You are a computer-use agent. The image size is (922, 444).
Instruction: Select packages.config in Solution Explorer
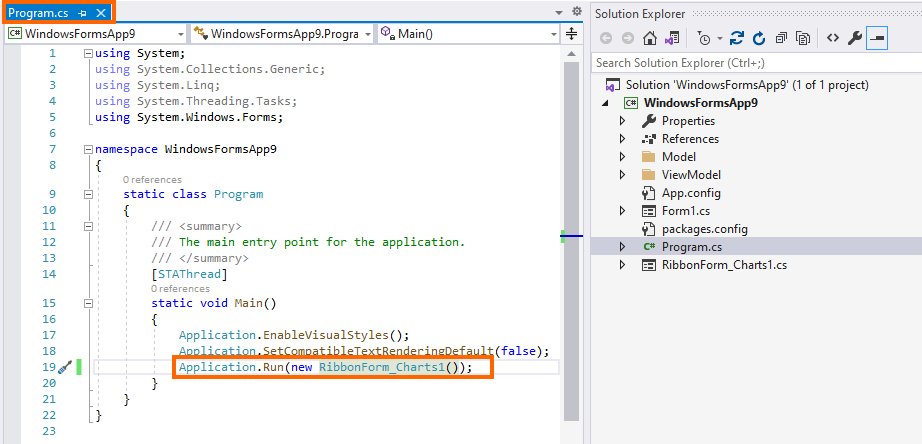[x=705, y=229]
